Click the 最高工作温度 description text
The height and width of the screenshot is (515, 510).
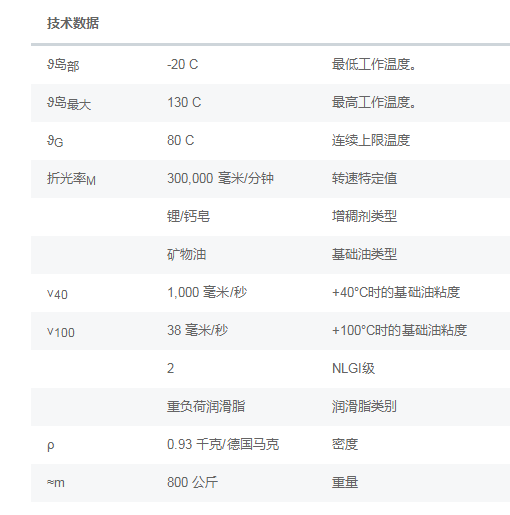pyautogui.click(x=374, y=102)
